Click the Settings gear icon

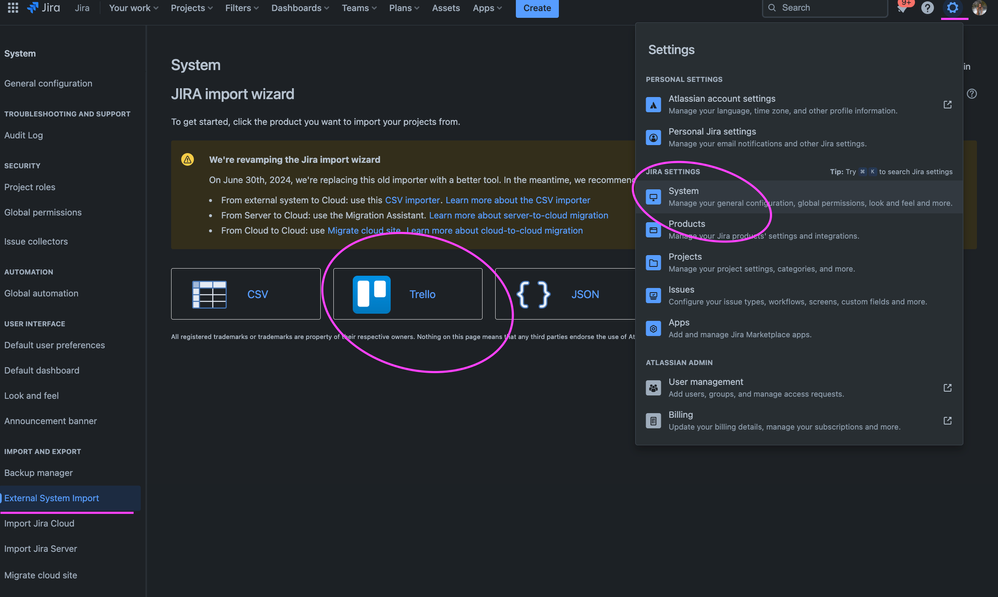(x=952, y=8)
